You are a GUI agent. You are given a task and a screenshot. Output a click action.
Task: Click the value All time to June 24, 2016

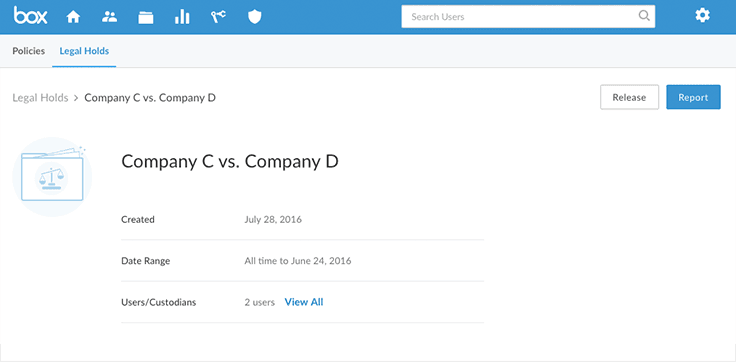[x=298, y=261]
